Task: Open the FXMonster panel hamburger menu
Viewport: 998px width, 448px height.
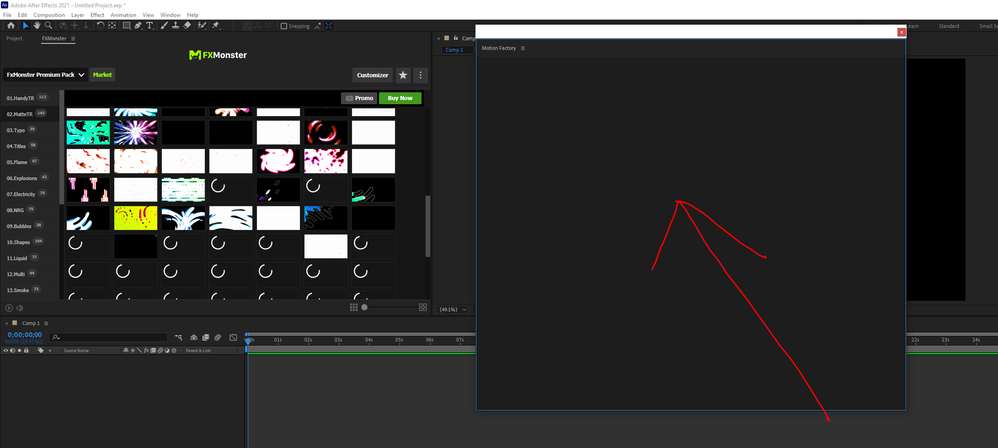Action: [73, 39]
